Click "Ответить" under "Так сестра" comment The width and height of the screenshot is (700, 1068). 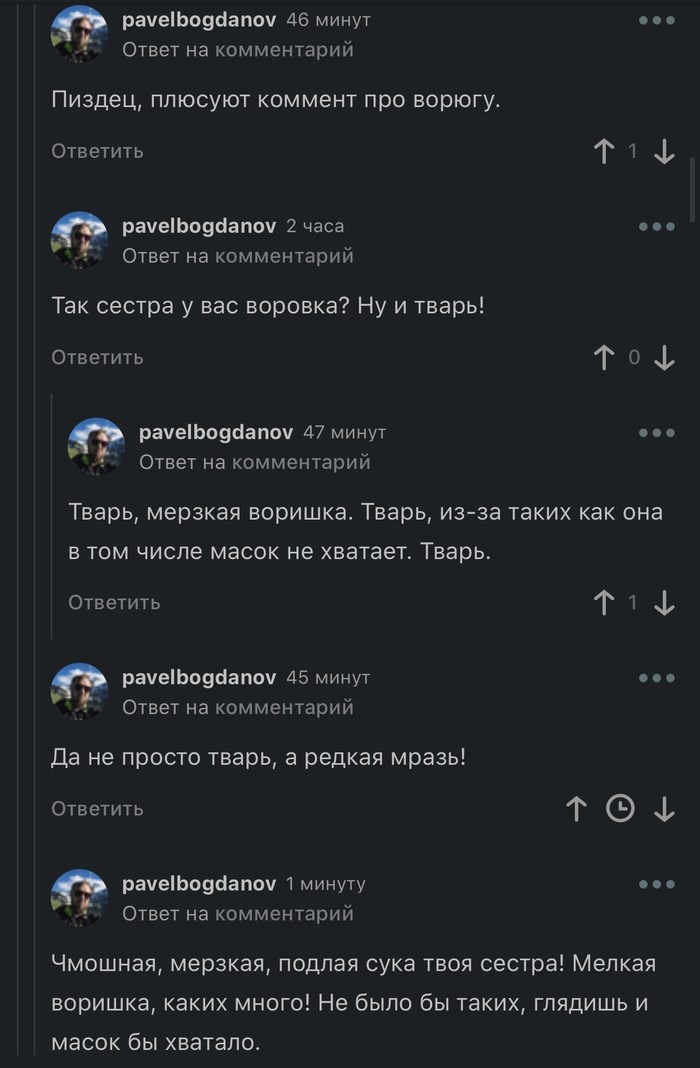[x=96, y=357]
